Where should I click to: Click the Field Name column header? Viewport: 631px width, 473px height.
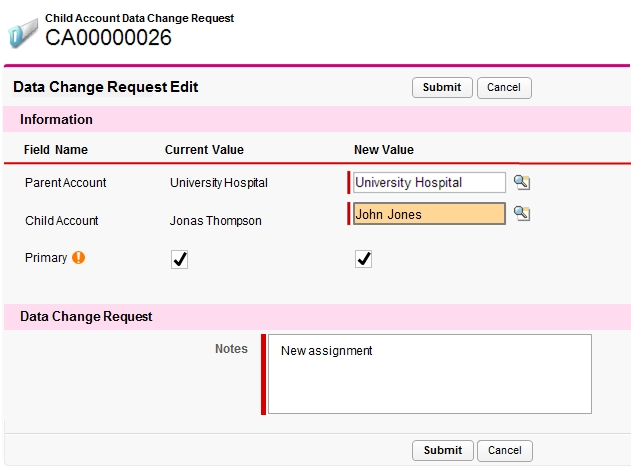pos(56,150)
